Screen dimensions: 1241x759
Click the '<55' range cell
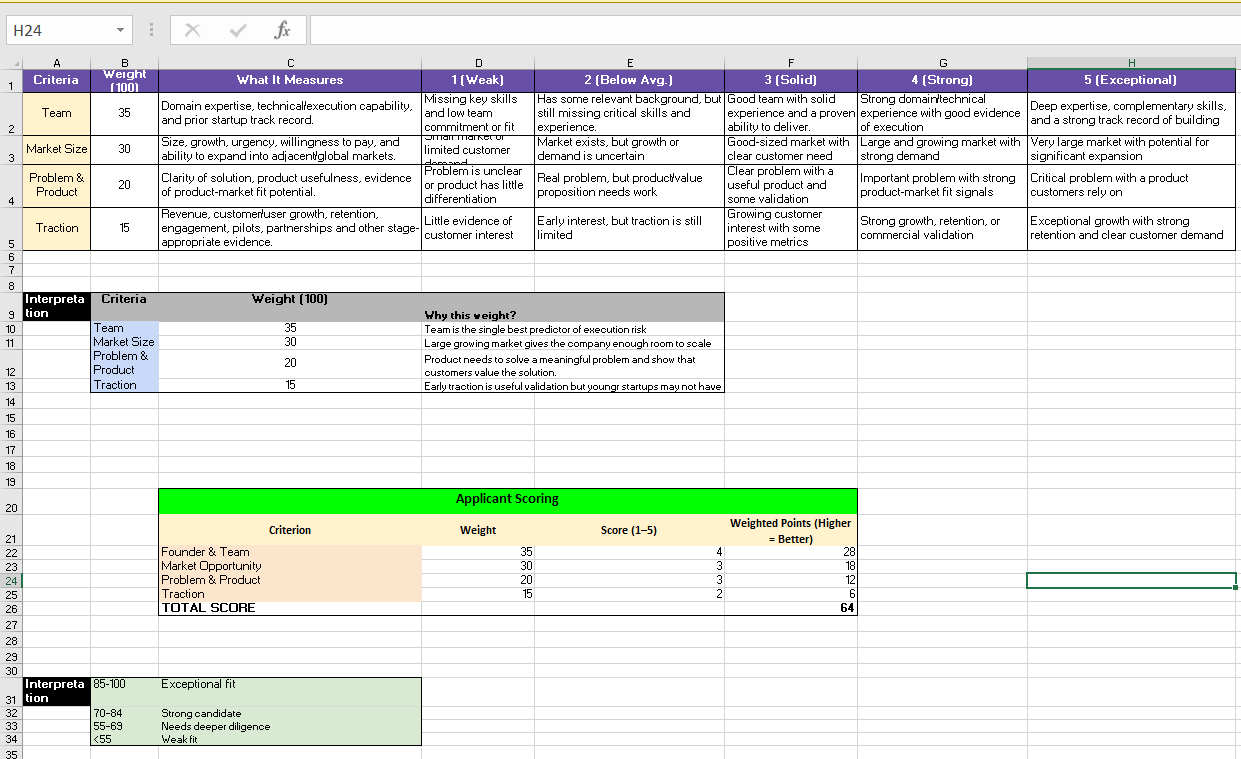(124, 739)
